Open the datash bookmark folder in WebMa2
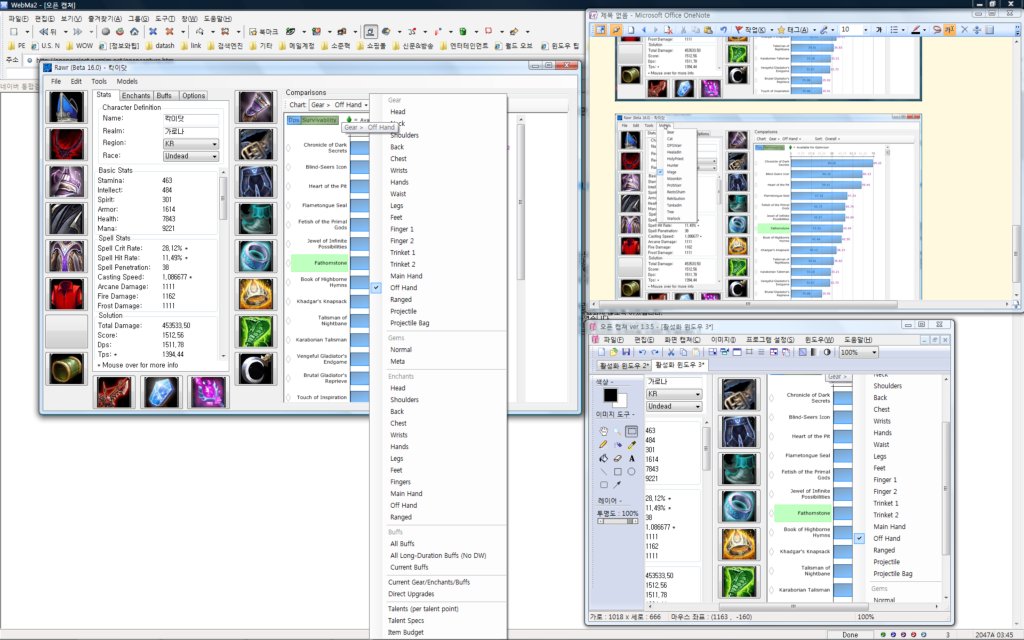1024x640 pixels. (159, 46)
